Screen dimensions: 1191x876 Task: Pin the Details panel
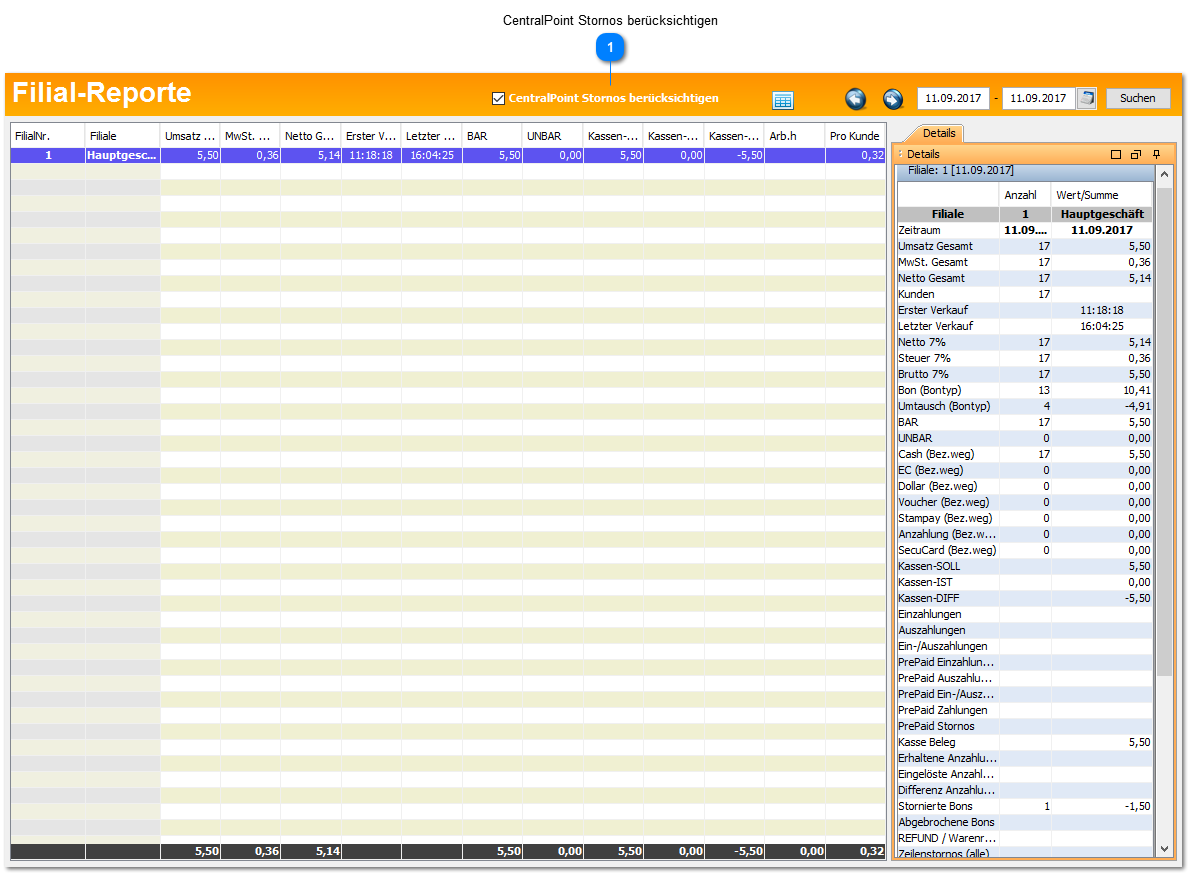click(x=1156, y=154)
